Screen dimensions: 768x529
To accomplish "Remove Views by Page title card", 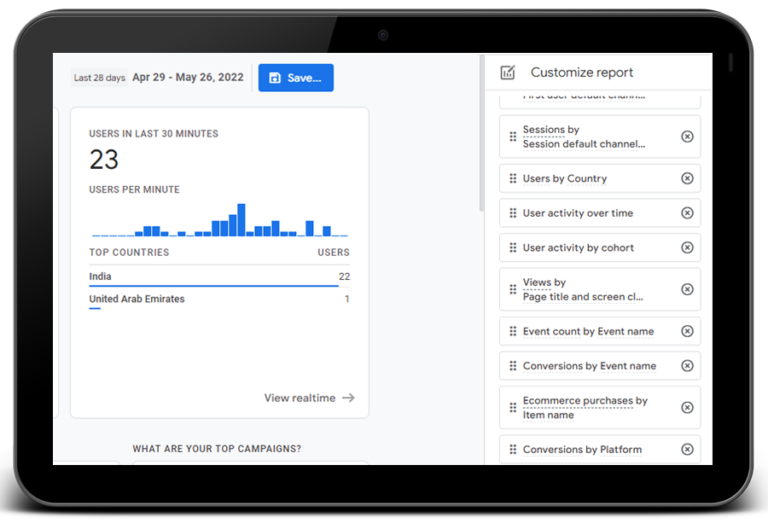I will [x=687, y=289].
